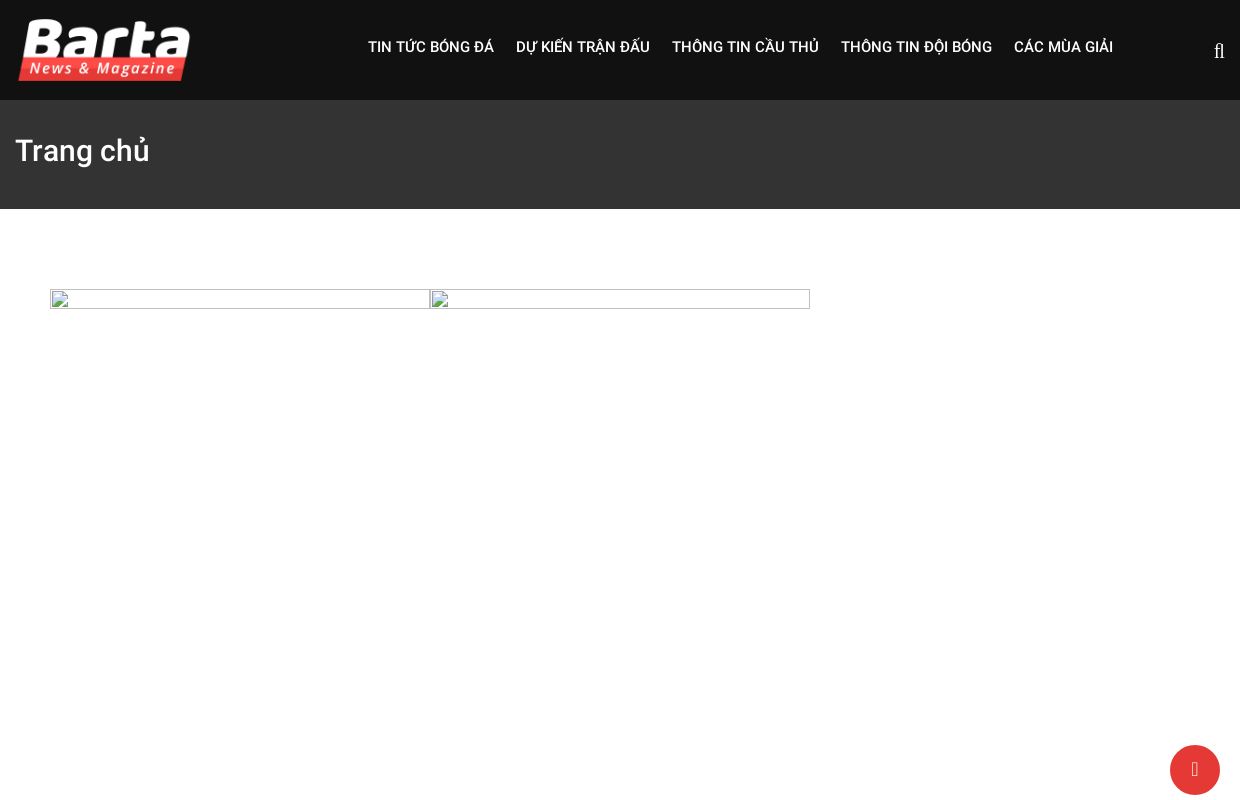This screenshot has height=800, width=1240.
Task: Navigate to THÔNG TIN ĐỘI BÓNG
Action: coord(916,47)
